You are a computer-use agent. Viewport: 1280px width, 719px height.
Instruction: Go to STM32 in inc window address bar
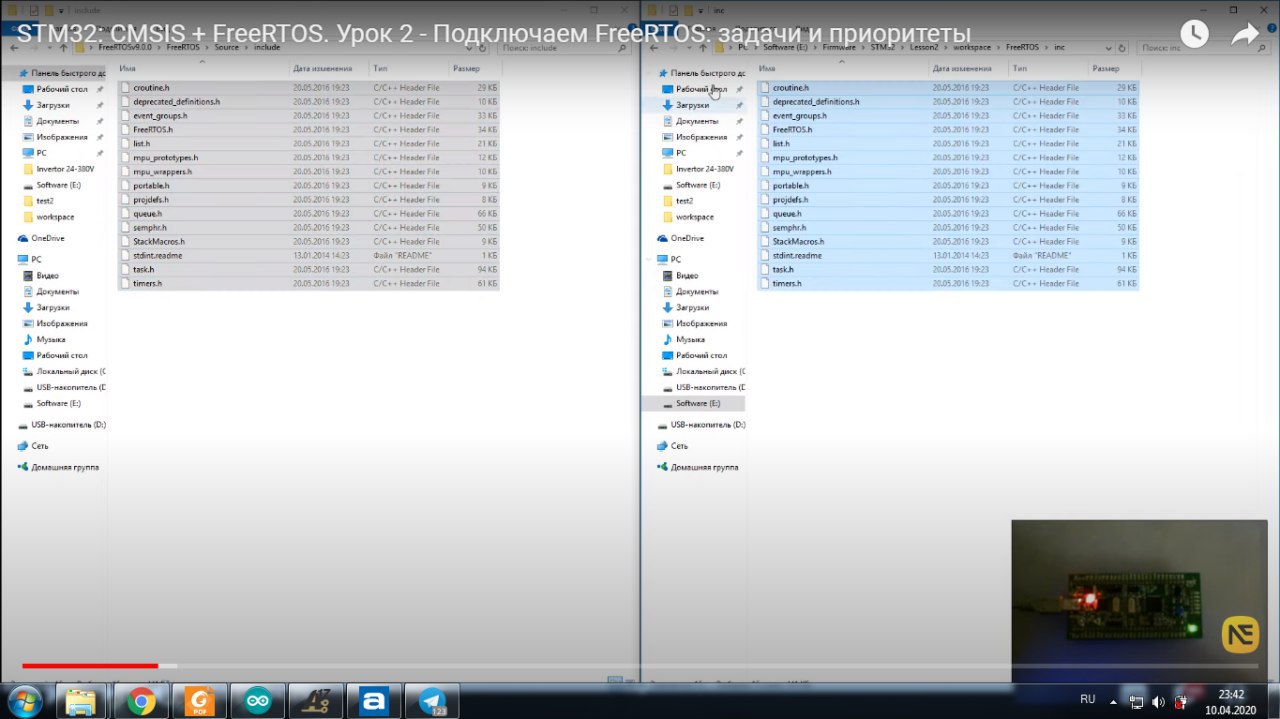click(881, 47)
